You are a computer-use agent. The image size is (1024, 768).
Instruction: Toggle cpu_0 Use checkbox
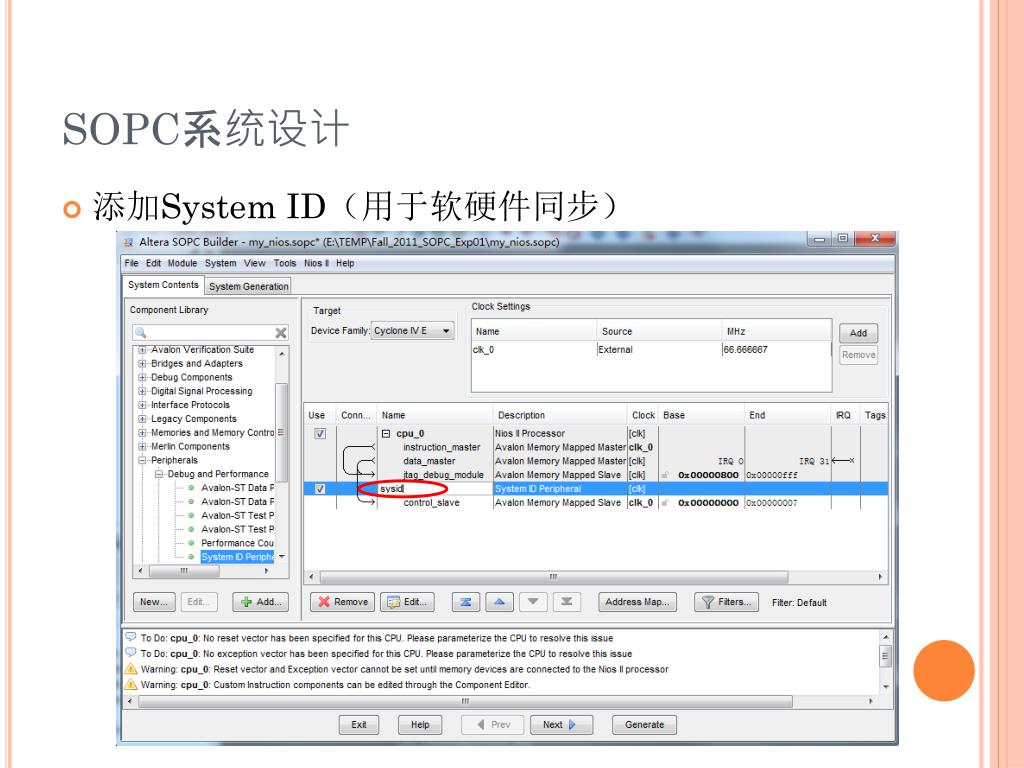(320, 434)
